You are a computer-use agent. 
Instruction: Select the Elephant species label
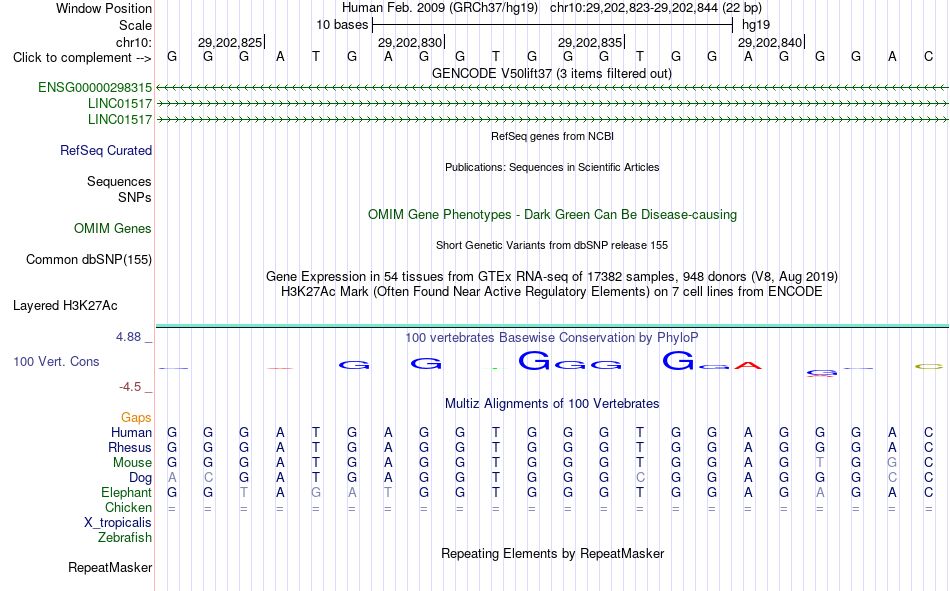click(x=126, y=492)
